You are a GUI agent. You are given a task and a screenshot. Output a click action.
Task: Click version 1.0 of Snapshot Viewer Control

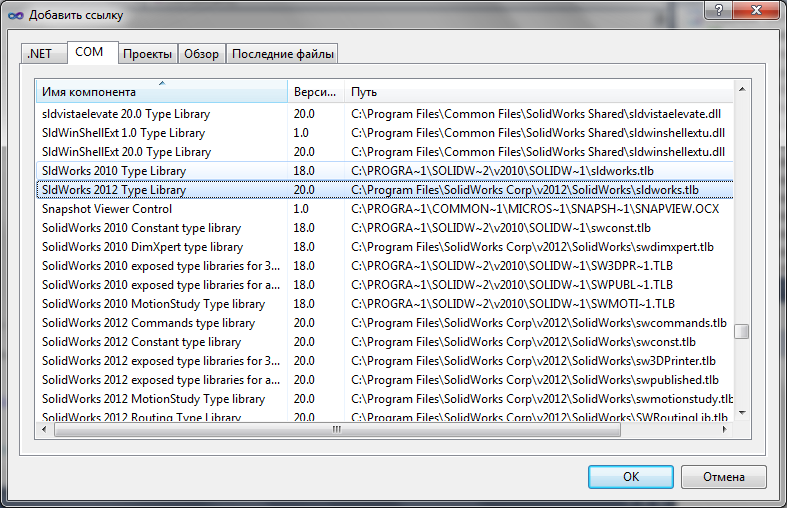click(x=301, y=209)
